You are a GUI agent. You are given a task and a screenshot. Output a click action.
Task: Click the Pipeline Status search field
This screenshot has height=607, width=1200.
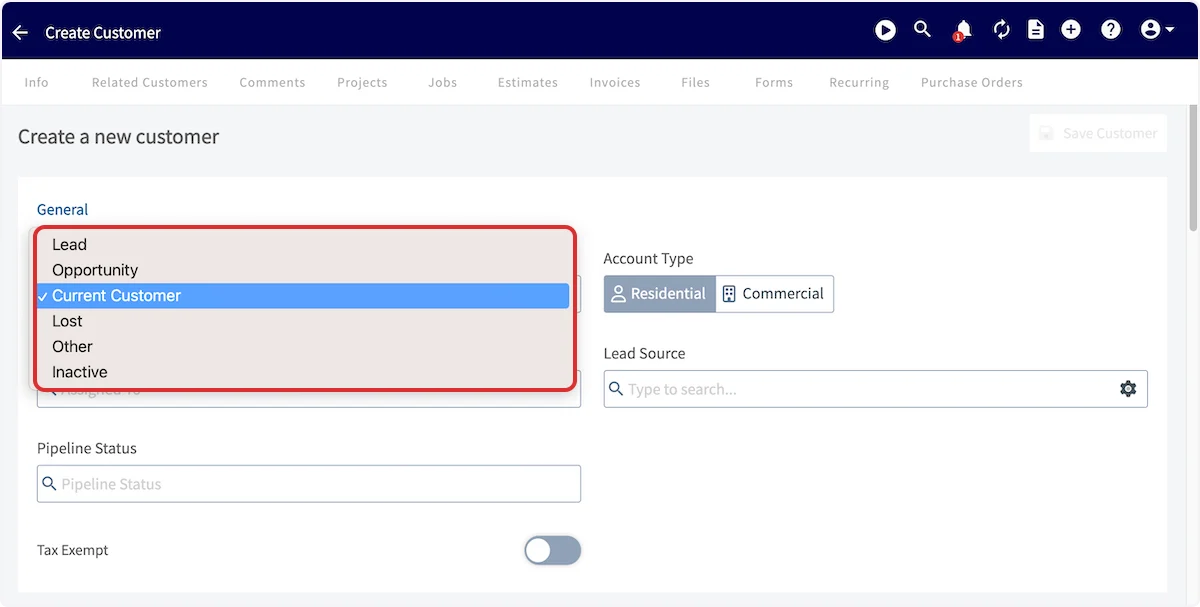(x=309, y=484)
